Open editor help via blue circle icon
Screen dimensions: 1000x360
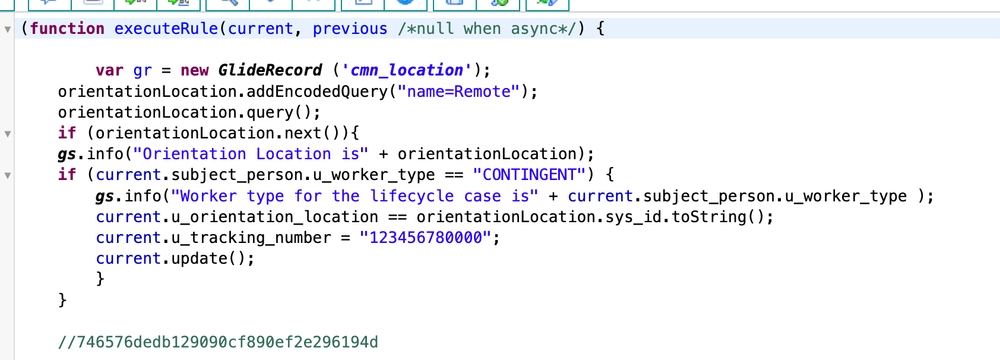405,3
